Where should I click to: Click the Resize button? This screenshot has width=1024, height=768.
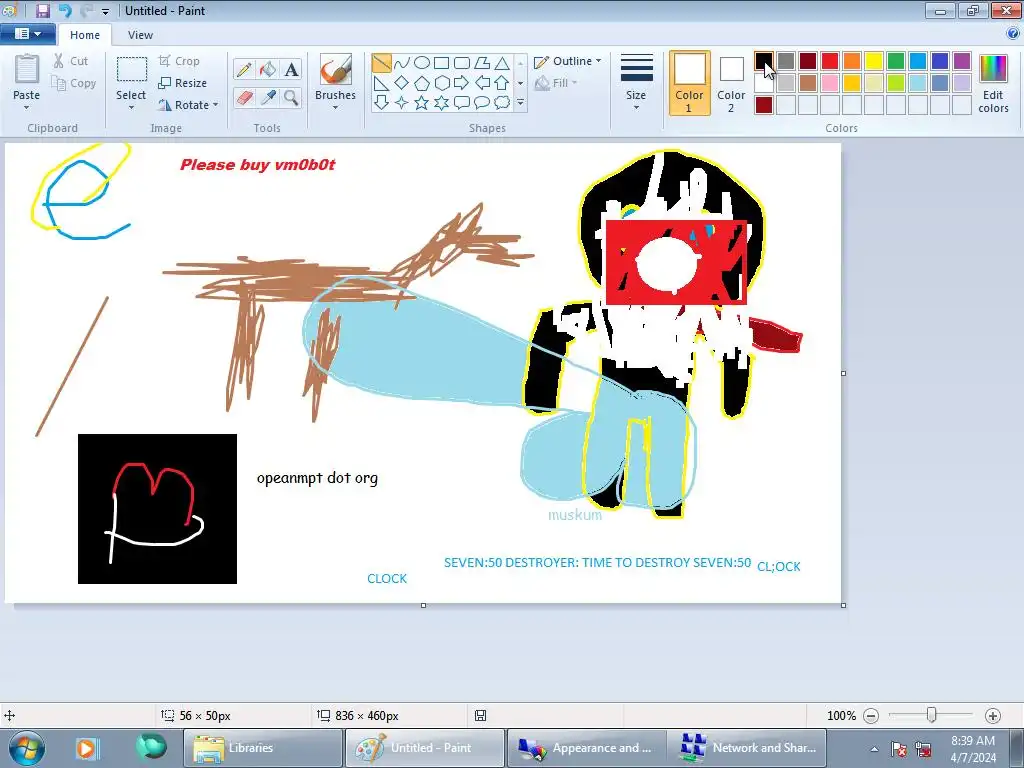point(183,83)
